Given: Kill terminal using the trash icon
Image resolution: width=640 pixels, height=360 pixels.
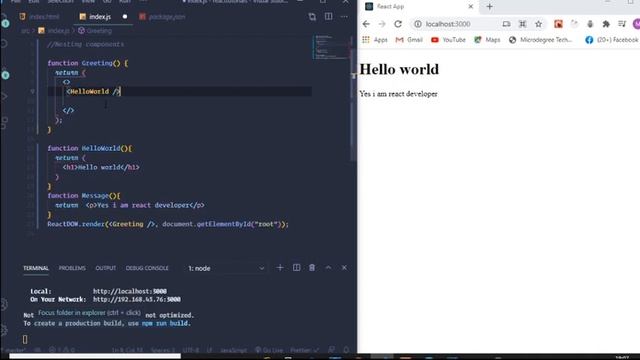Looking at the screenshot, I should (312, 268).
